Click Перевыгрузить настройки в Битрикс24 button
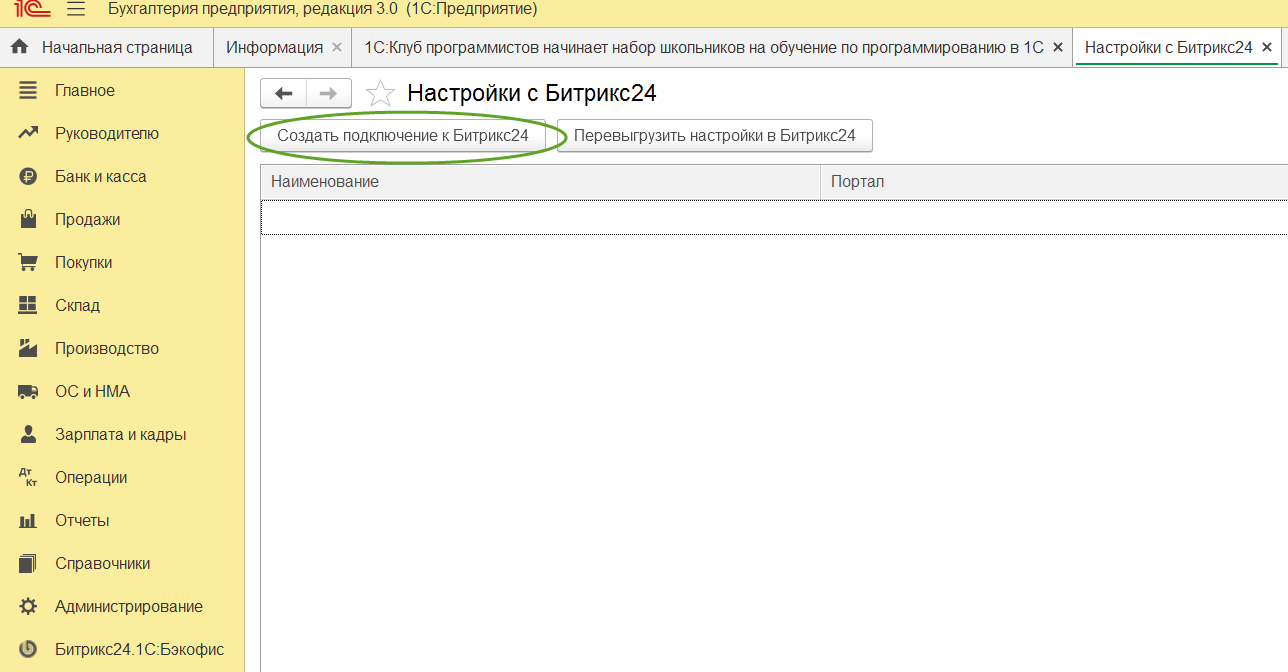 pos(715,136)
